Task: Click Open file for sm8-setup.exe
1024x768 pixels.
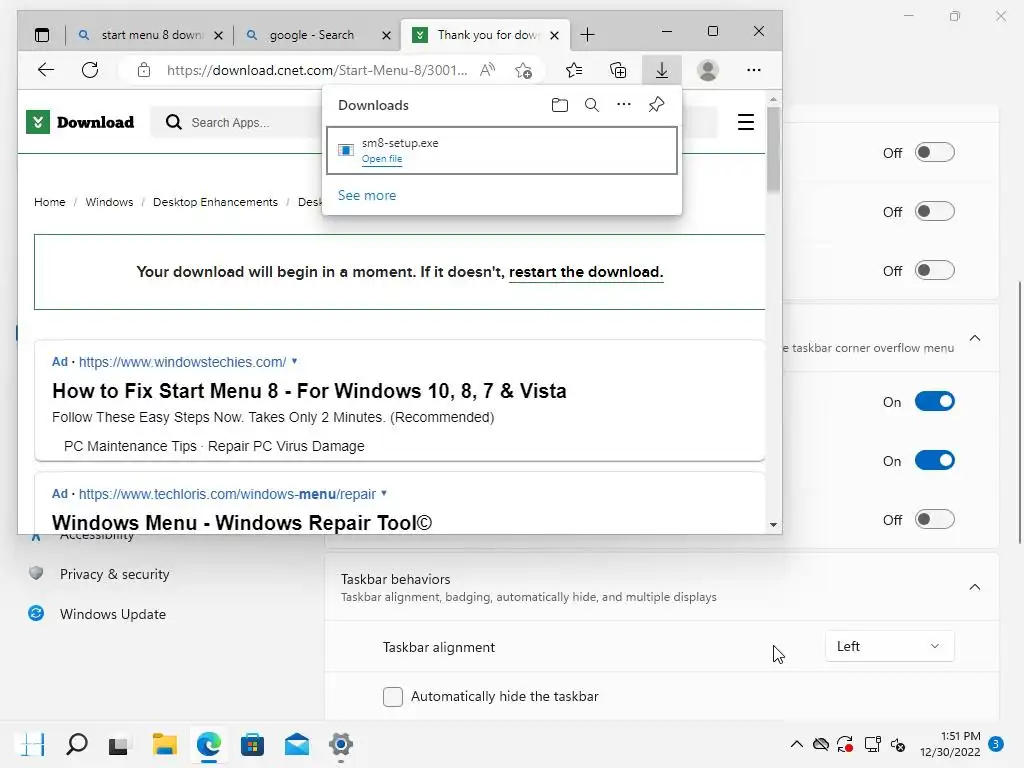Action: [382, 159]
